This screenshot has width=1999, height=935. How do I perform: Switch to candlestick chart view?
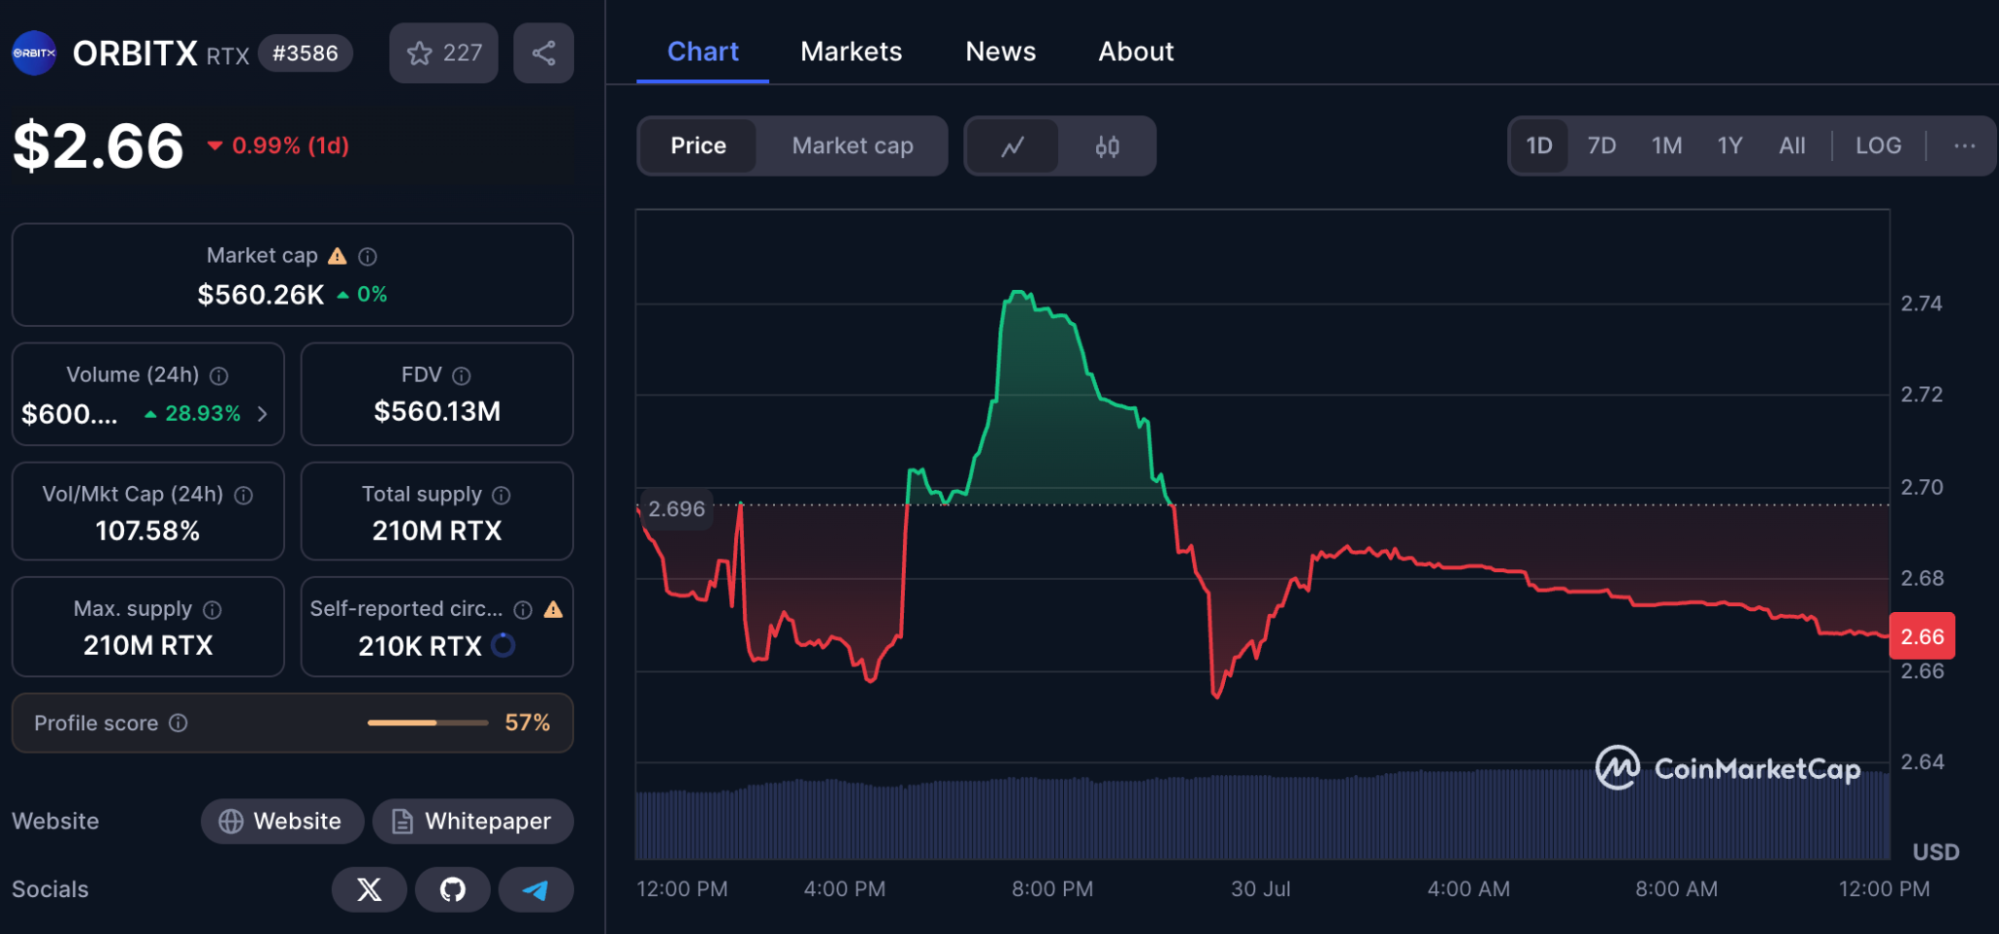(1107, 146)
